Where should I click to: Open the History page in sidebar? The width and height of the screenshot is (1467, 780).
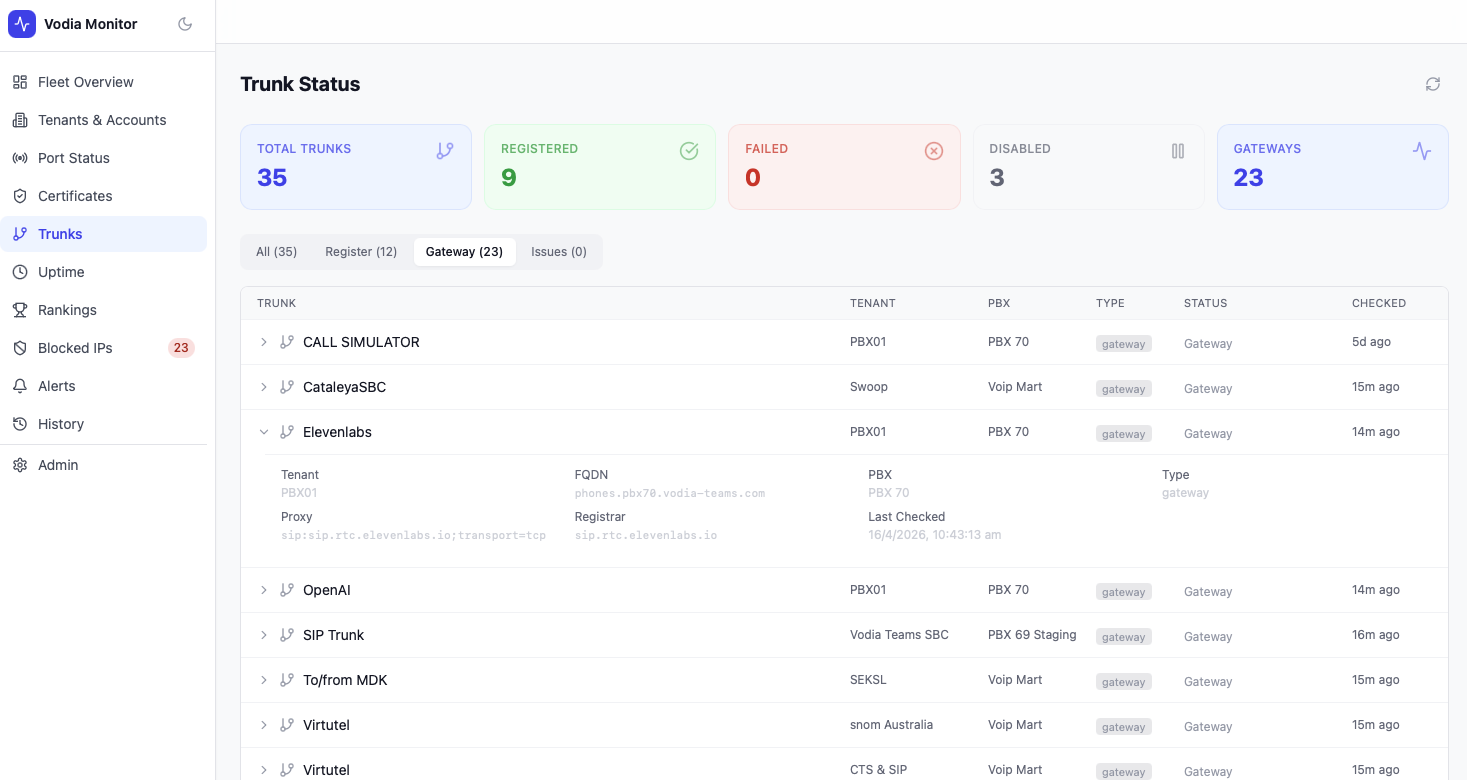pos(61,424)
